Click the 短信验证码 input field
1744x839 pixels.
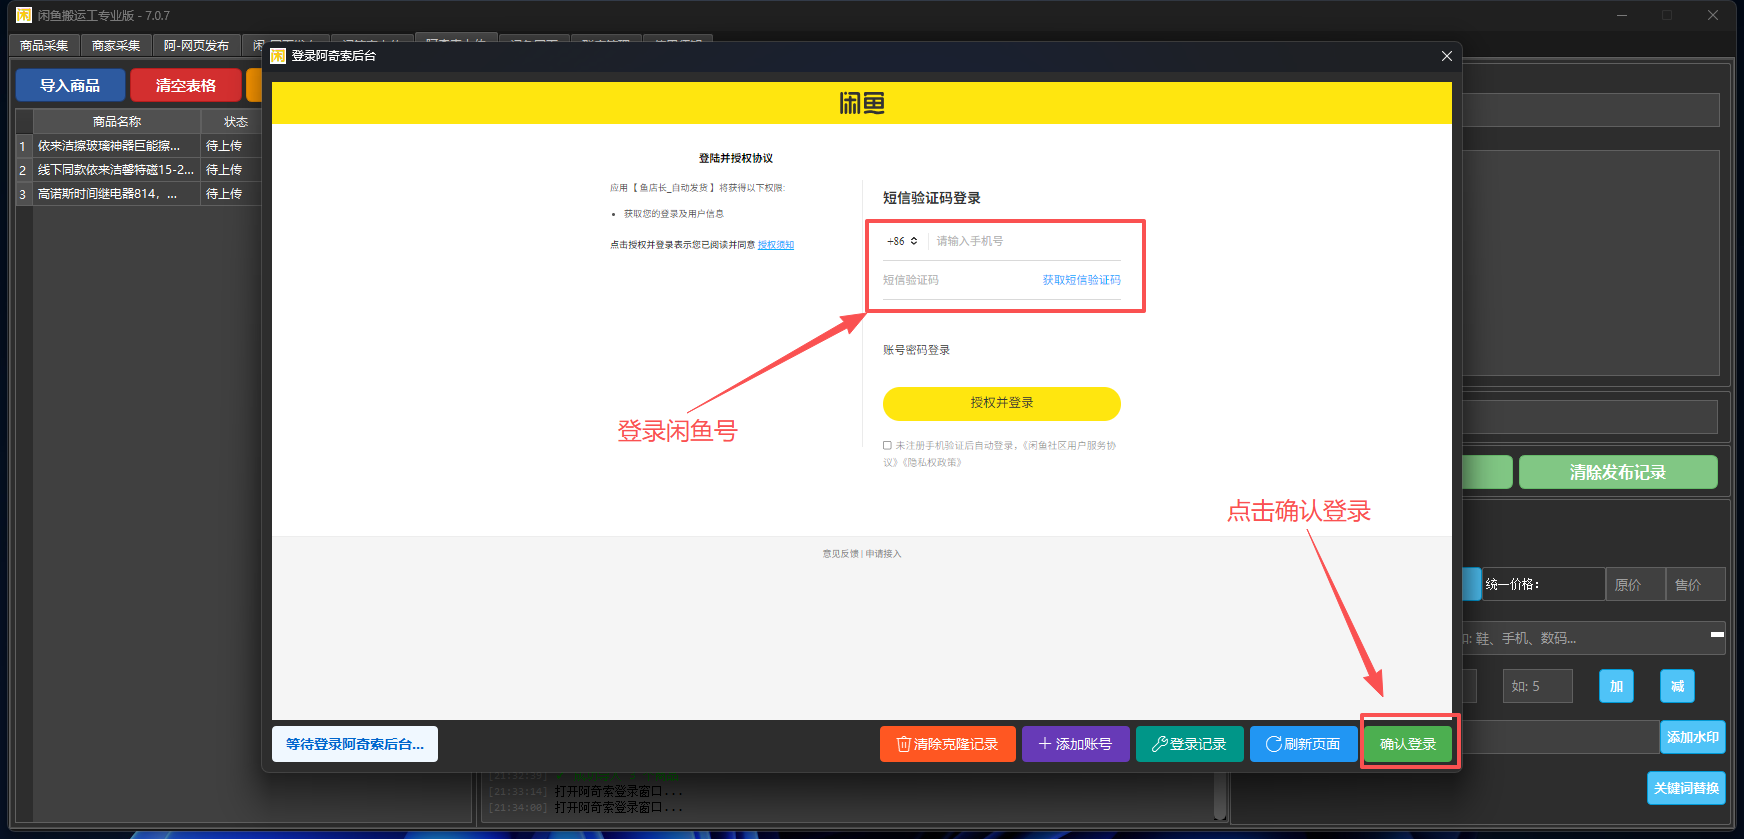coord(955,280)
